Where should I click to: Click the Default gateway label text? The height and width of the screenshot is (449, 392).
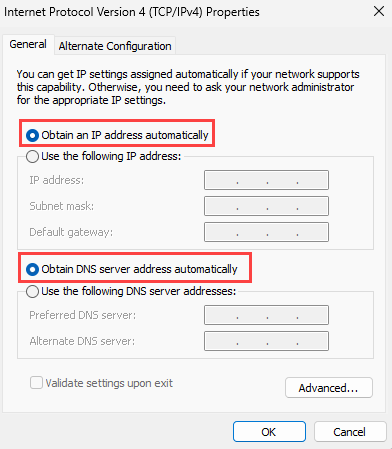pyautogui.click(x=71, y=232)
